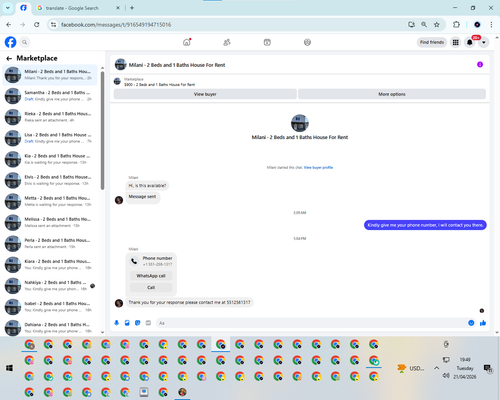This screenshot has height=400, width=500.
Task: Open the Perla conversation
Action: pyautogui.click(x=50, y=243)
